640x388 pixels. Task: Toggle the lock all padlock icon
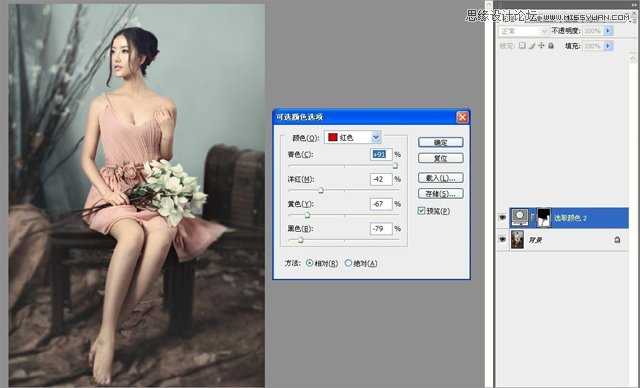pyautogui.click(x=551, y=46)
